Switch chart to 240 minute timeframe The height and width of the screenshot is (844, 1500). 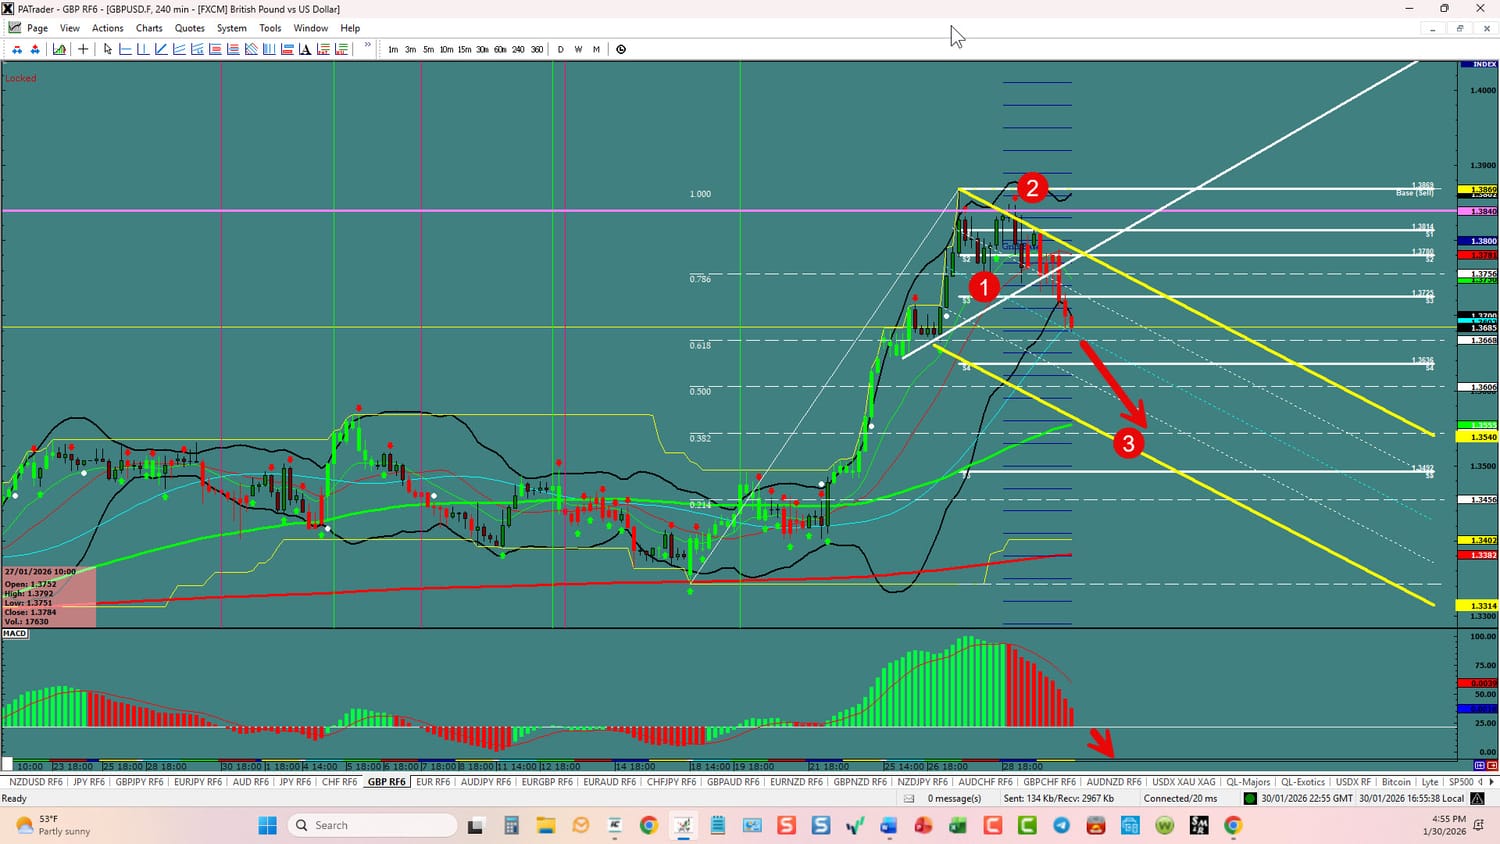[x=518, y=49]
